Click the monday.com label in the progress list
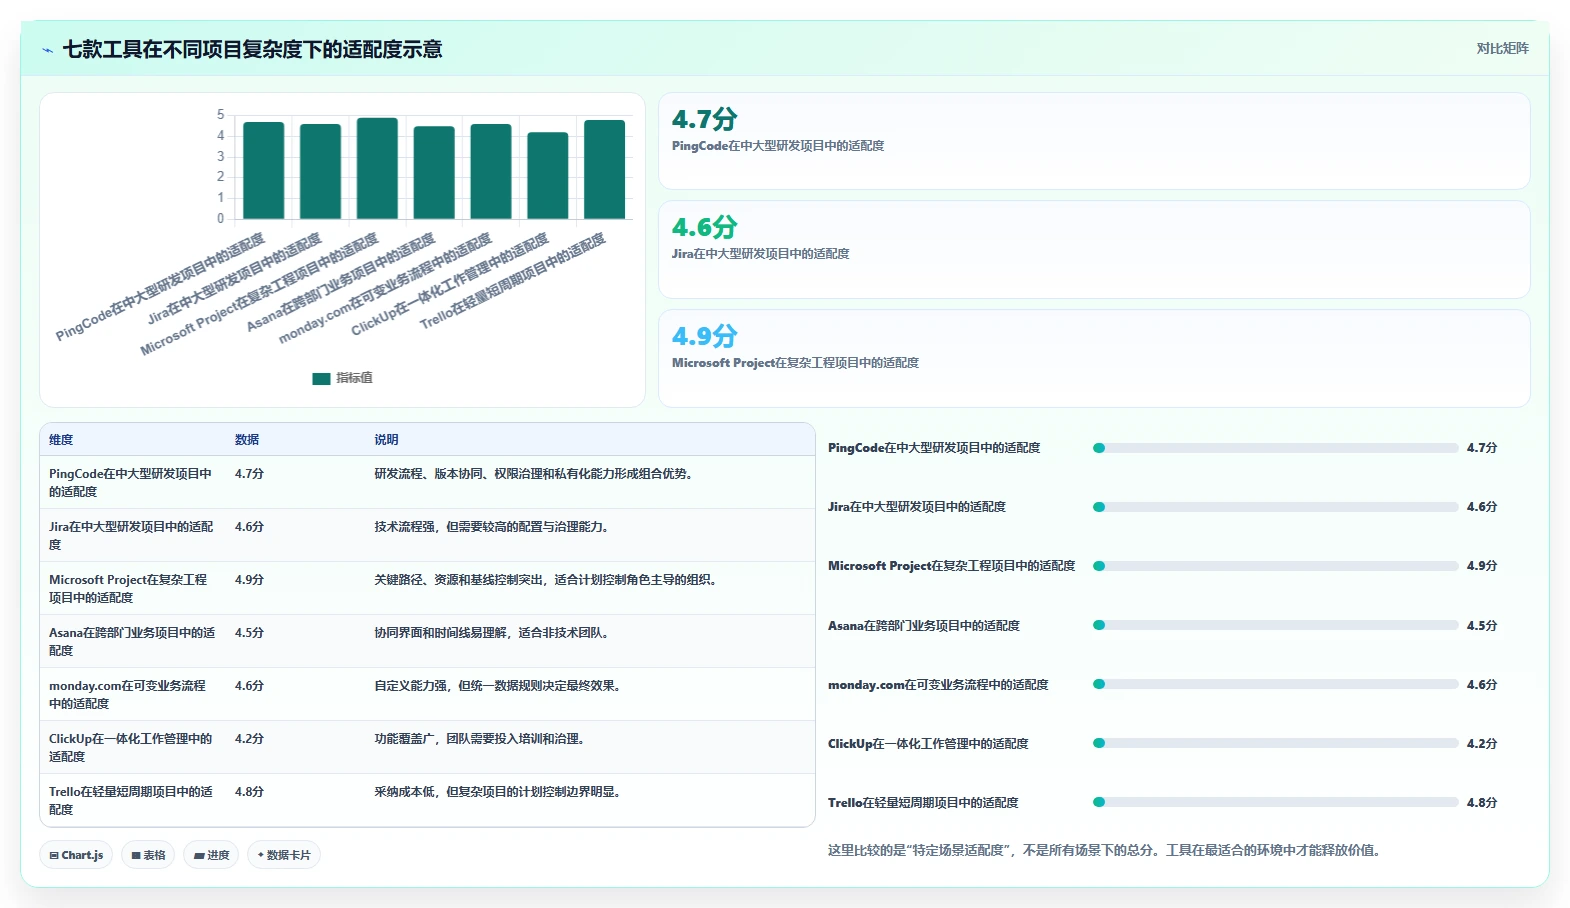This screenshot has height=908, width=1570. 938,685
